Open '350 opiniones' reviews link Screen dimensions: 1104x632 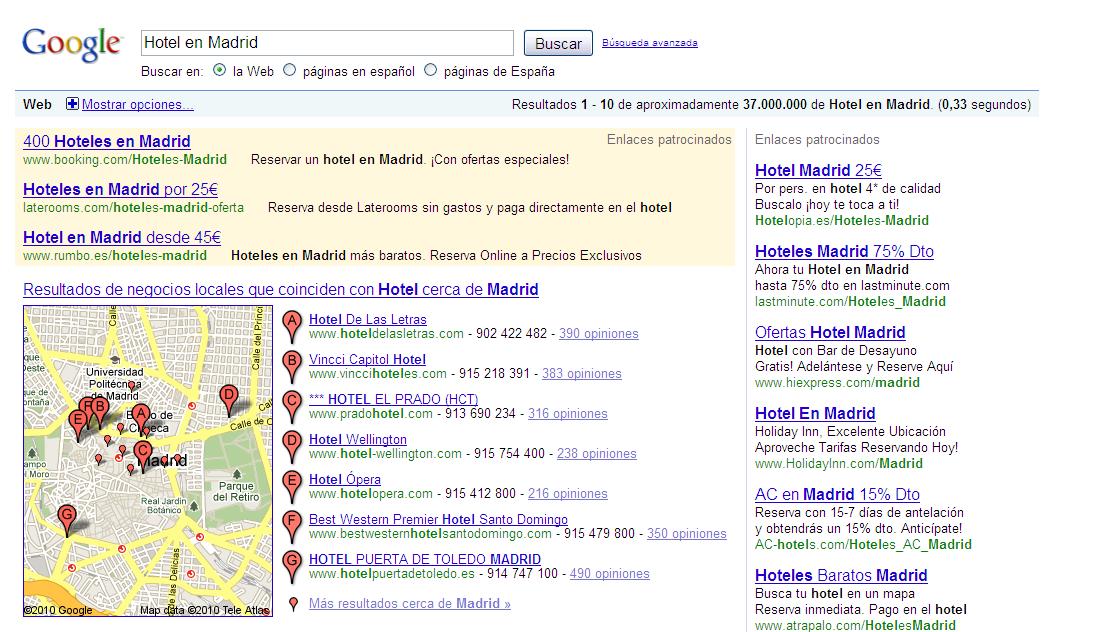(x=686, y=533)
